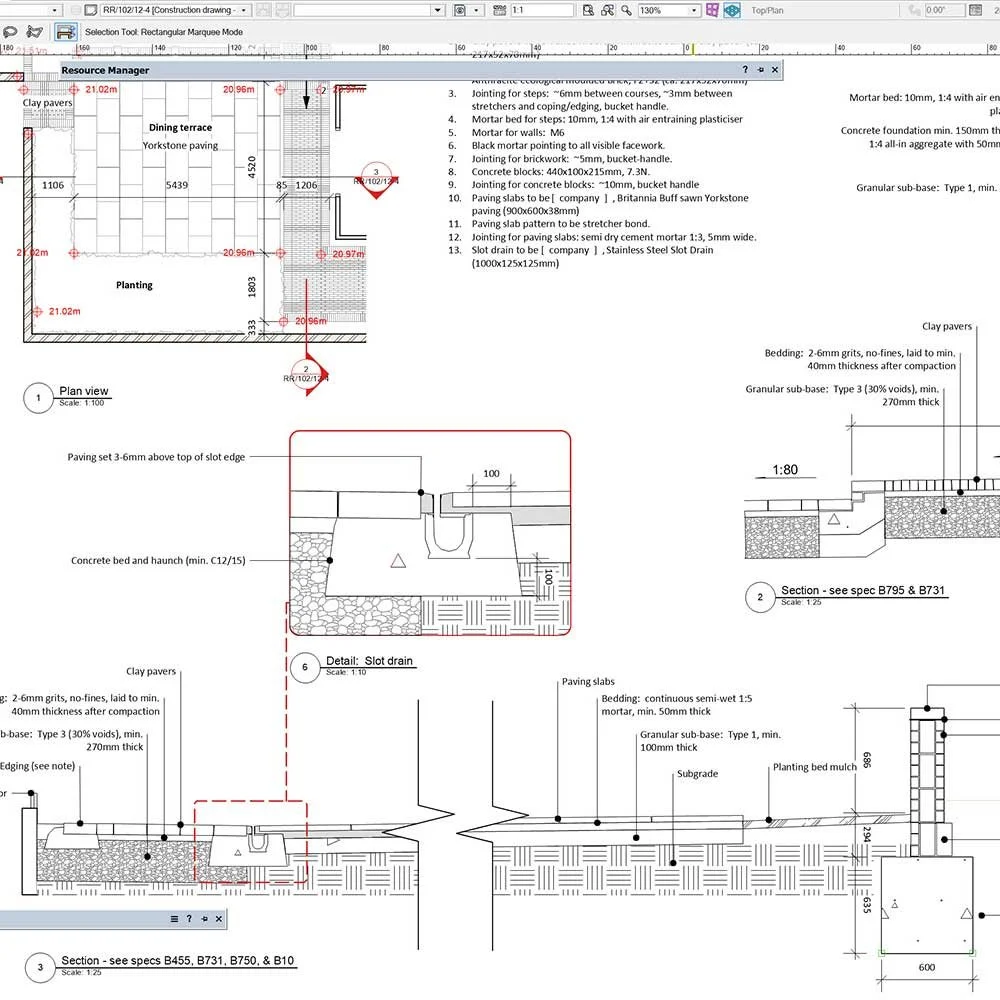Click icon right of rotation angle field
The width and height of the screenshot is (1000, 1000).
tap(975, 10)
